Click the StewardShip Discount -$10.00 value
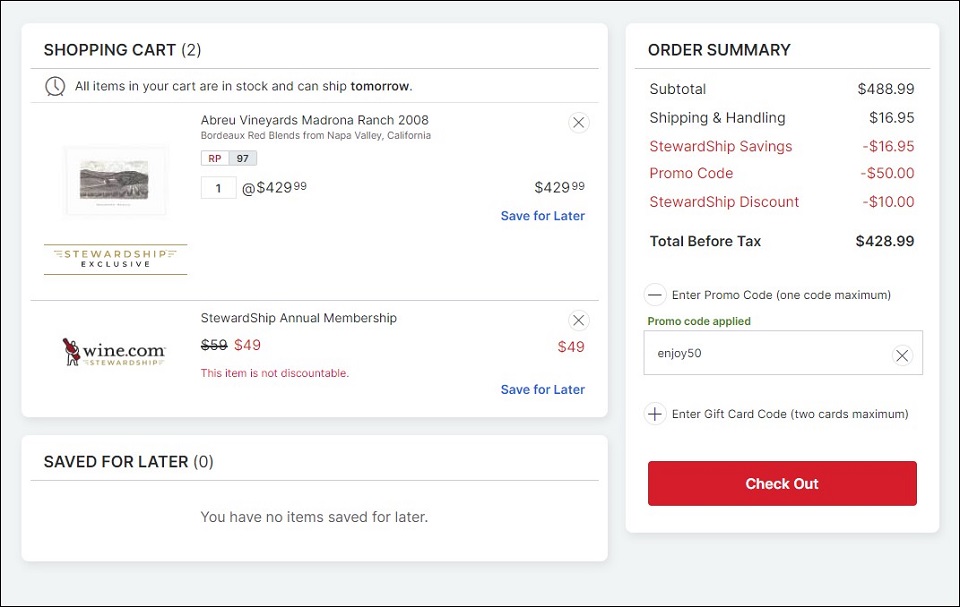The height and width of the screenshot is (607, 960). [x=888, y=202]
